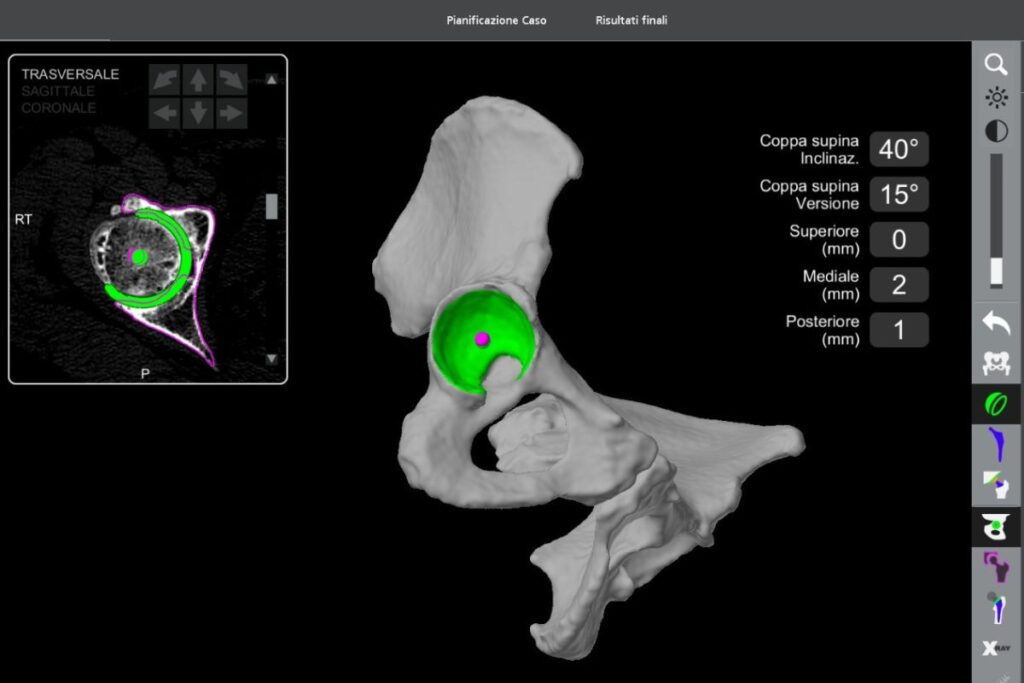Click the rotate-clockwise arrow in the CT panel
The width and height of the screenshot is (1024, 683).
(232, 79)
